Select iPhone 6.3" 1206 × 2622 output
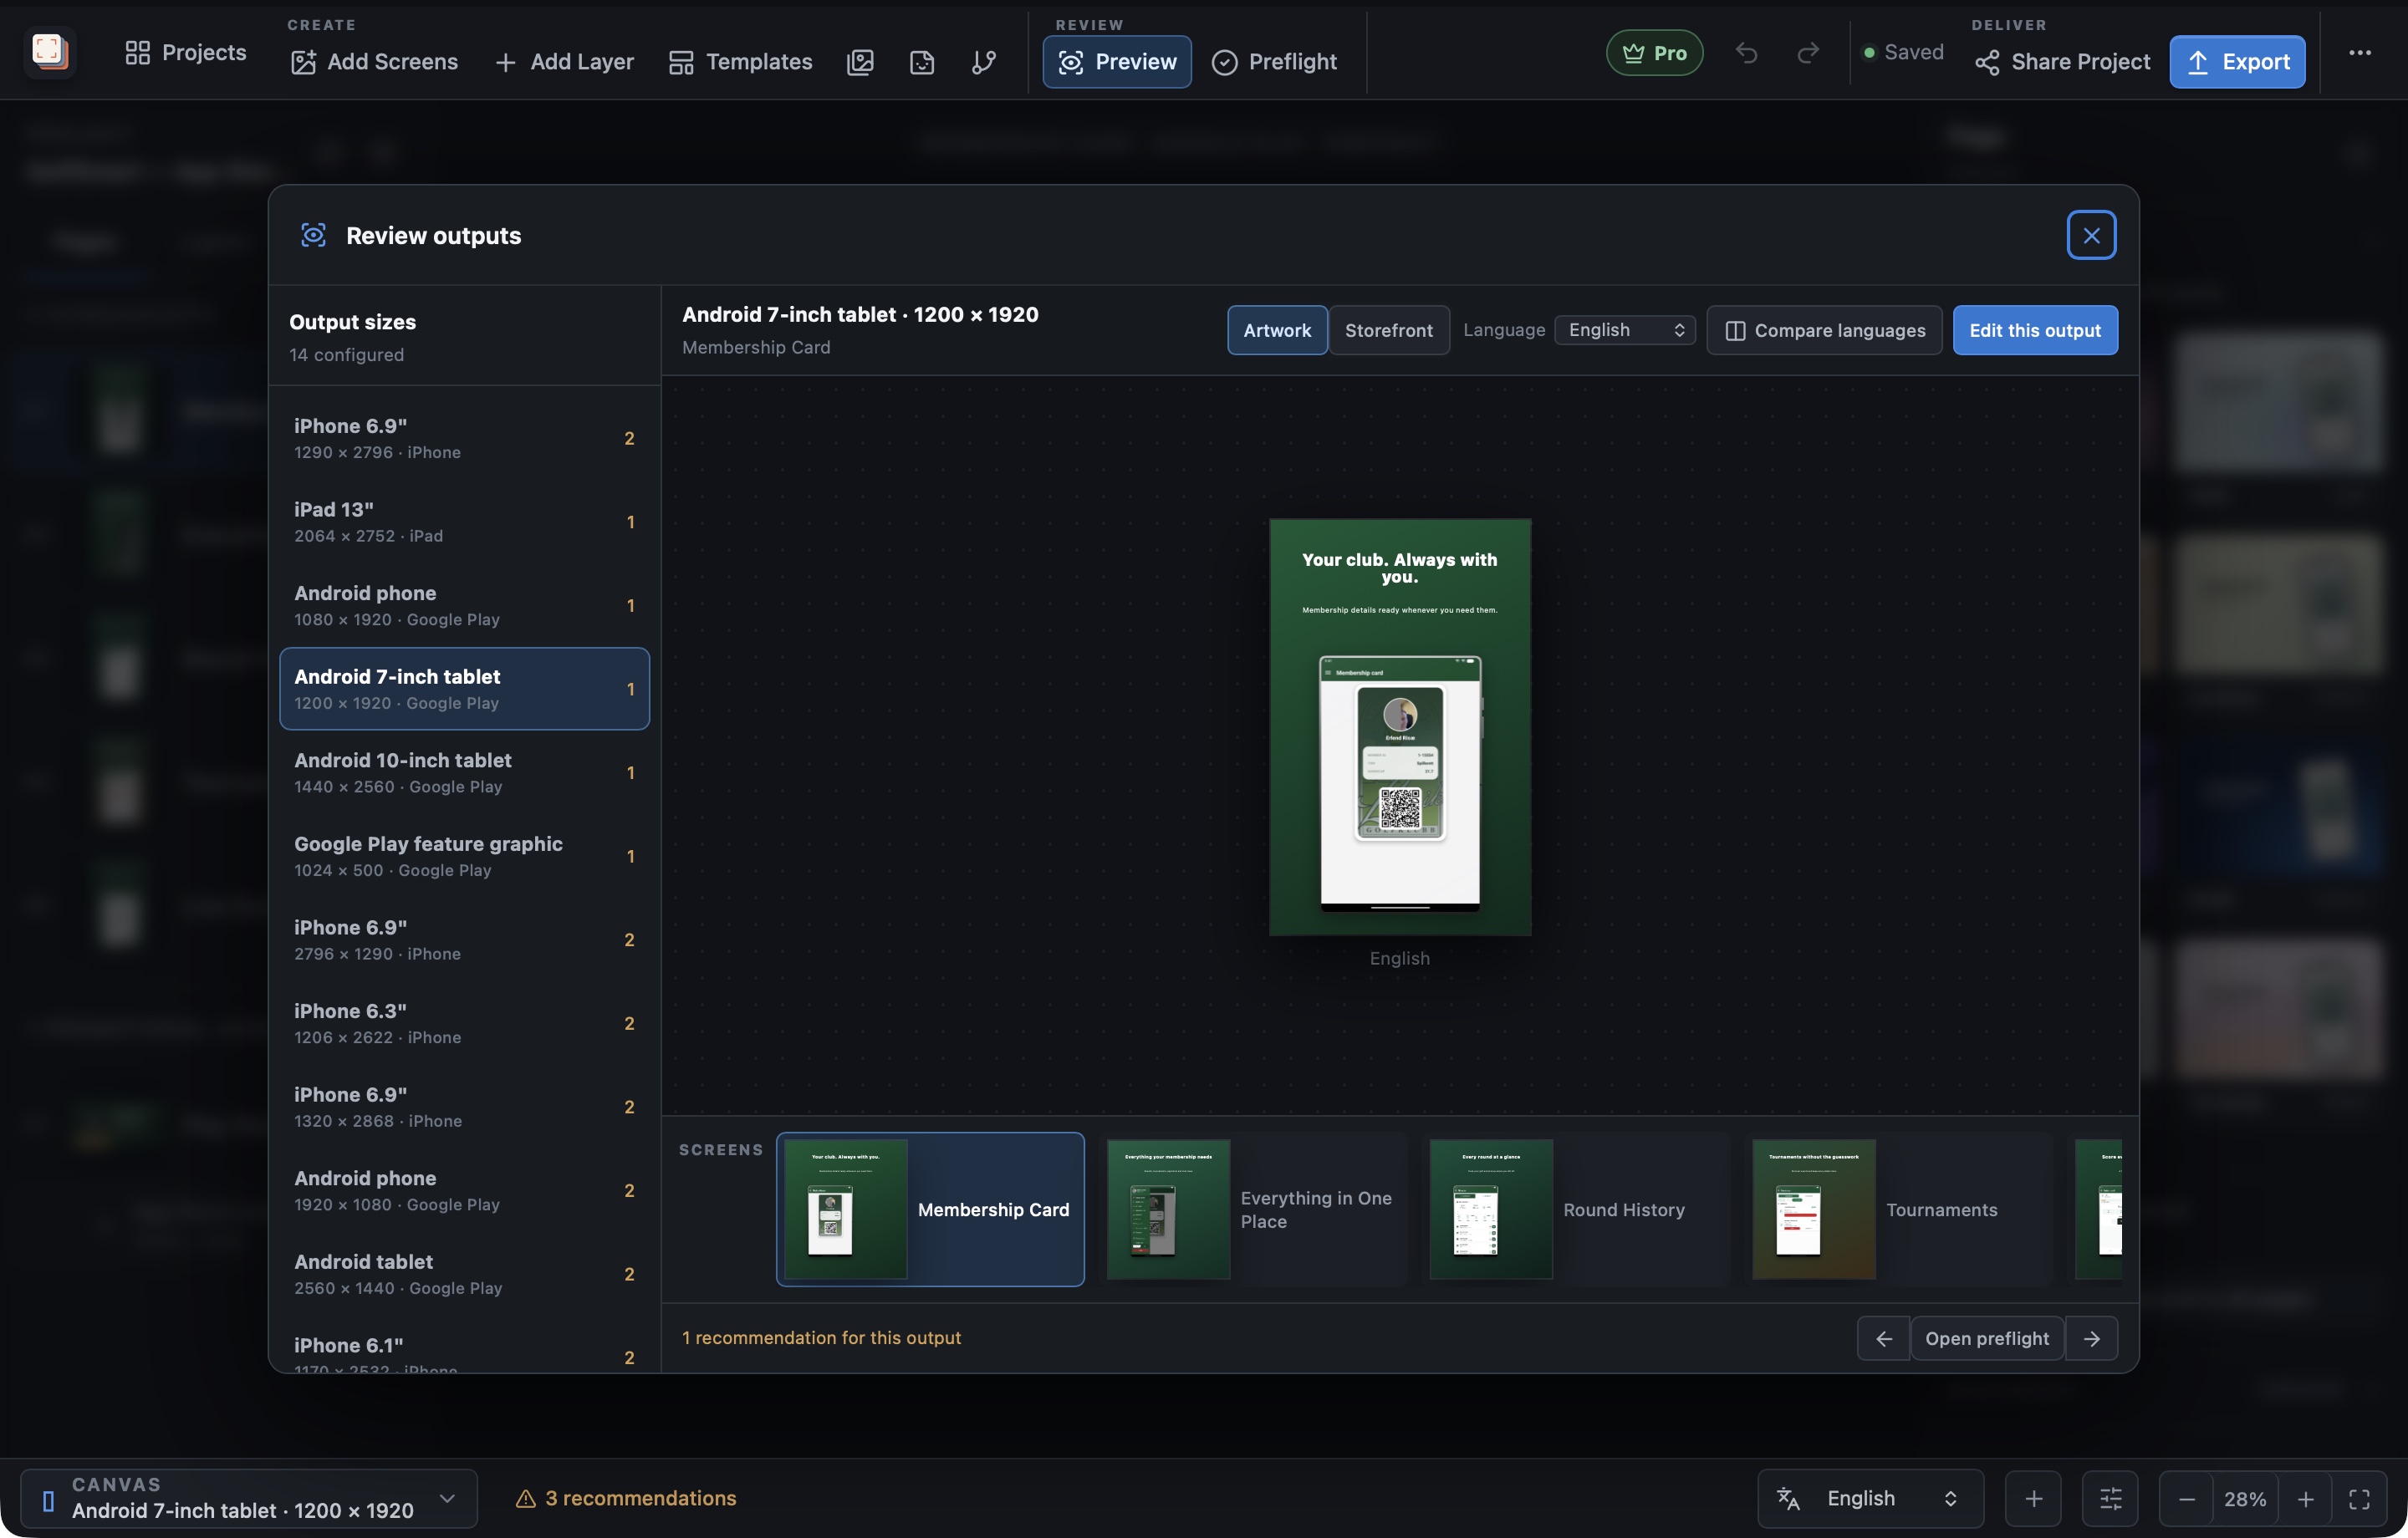The height and width of the screenshot is (1538, 2408). click(464, 1024)
